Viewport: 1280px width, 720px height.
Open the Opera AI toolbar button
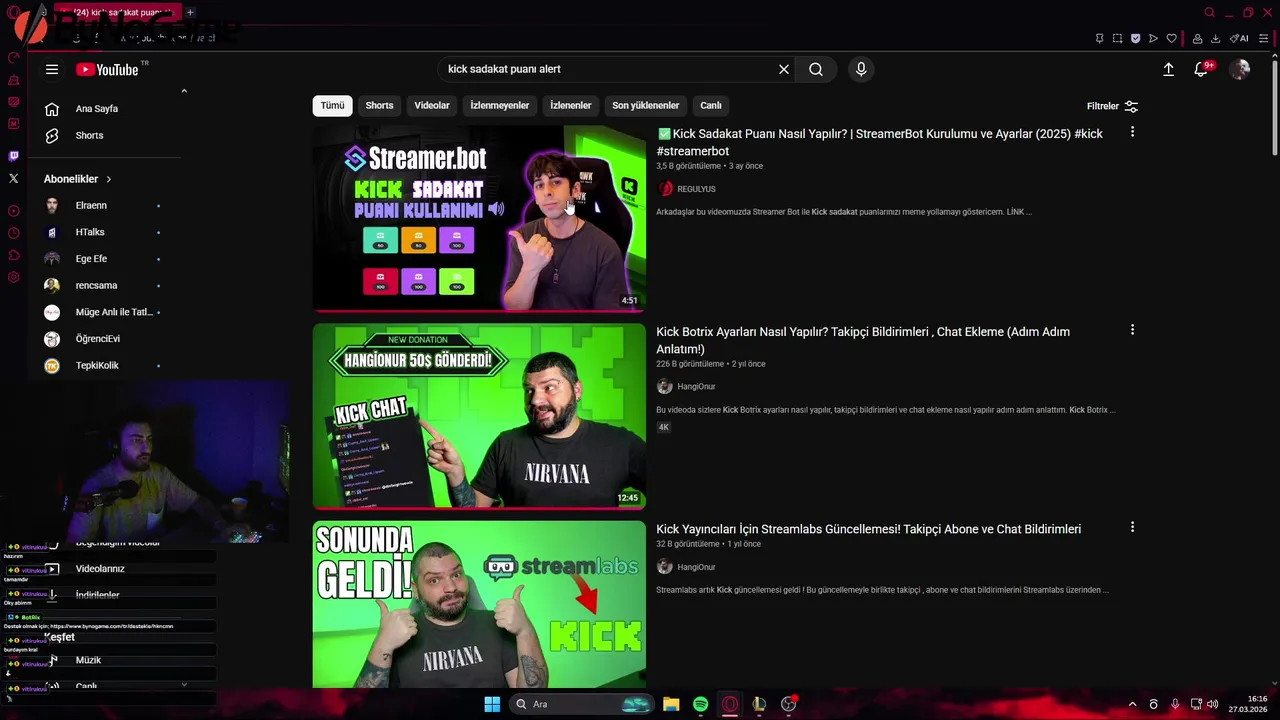click(x=1239, y=39)
